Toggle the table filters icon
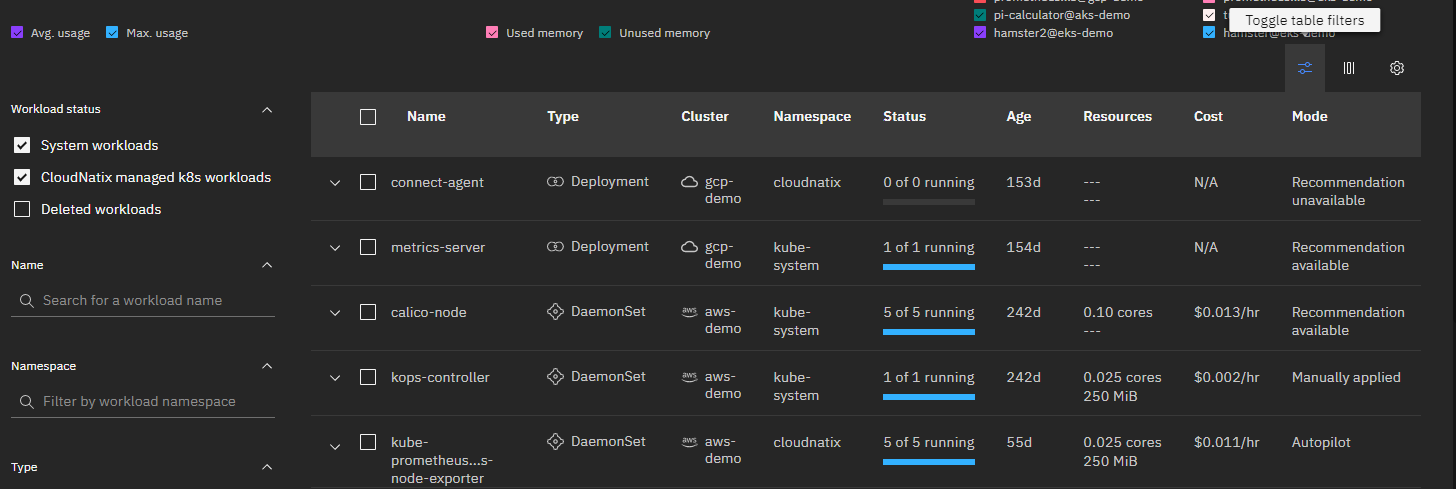1456x489 pixels. point(1305,68)
